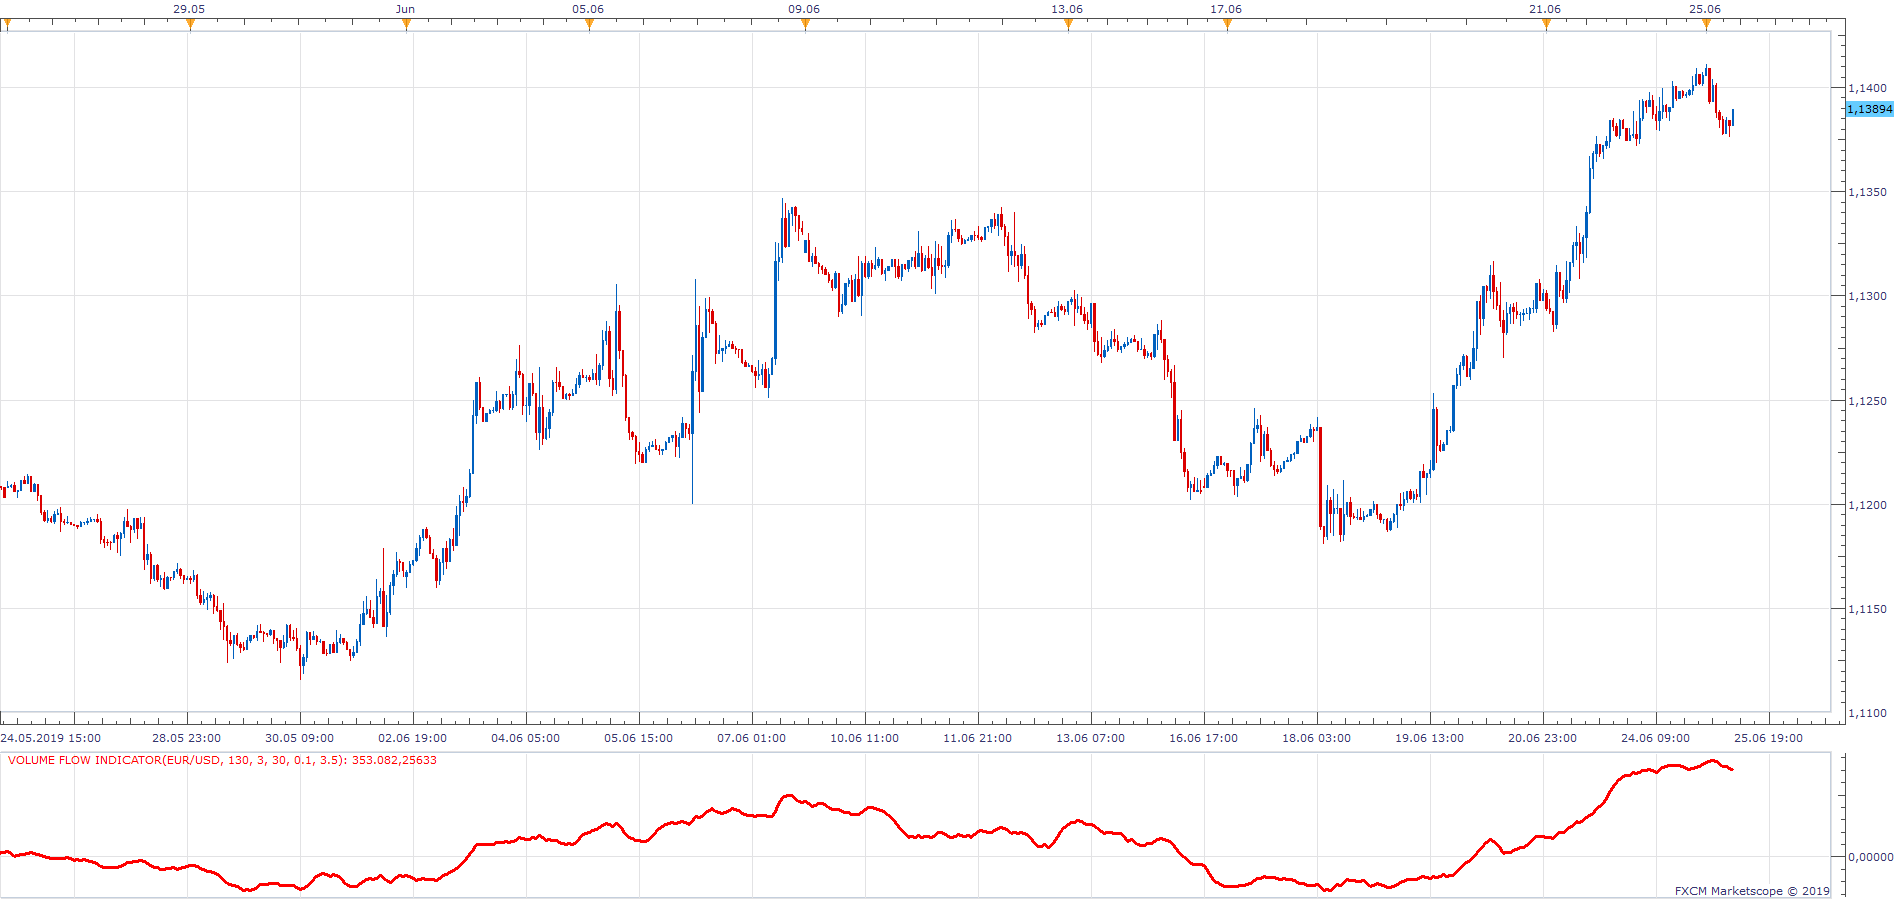Select the Volume Flow Indicator label
The image size is (1903, 900).
click(222, 760)
